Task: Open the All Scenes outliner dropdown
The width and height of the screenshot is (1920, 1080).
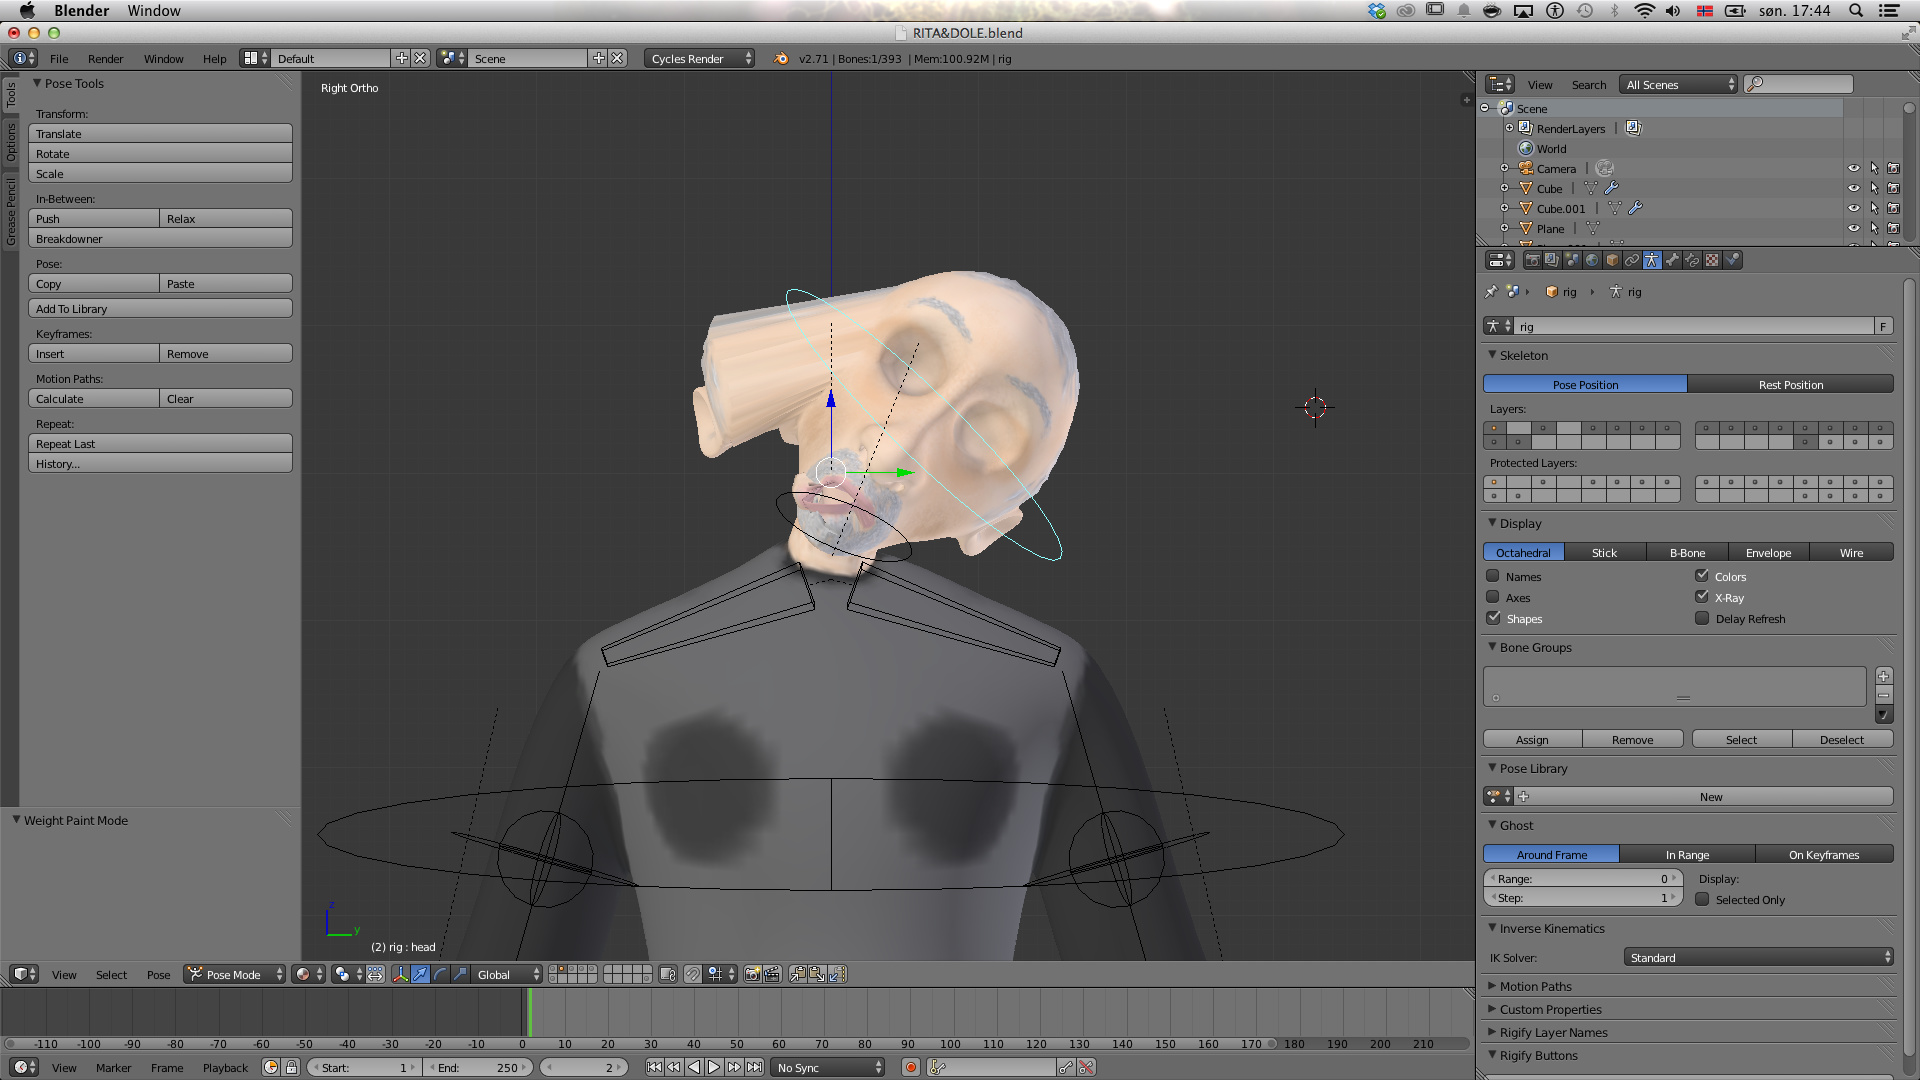Action: 1679,85
